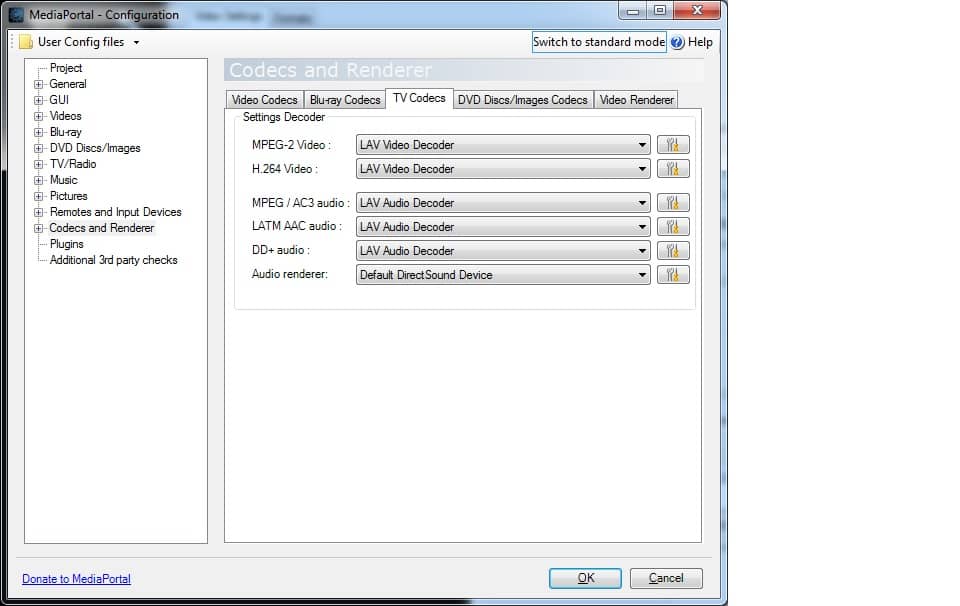Click the blue Help question mark icon

(x=677, y=42)
